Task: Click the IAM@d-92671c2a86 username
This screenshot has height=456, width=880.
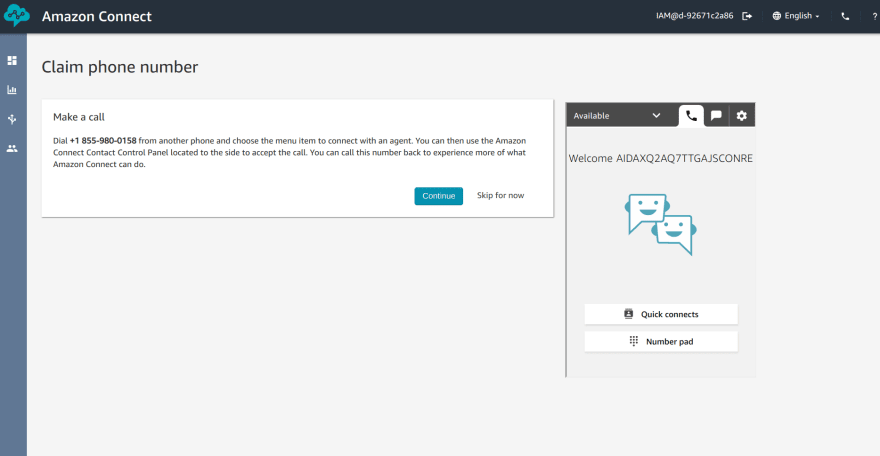Action: 694,16
